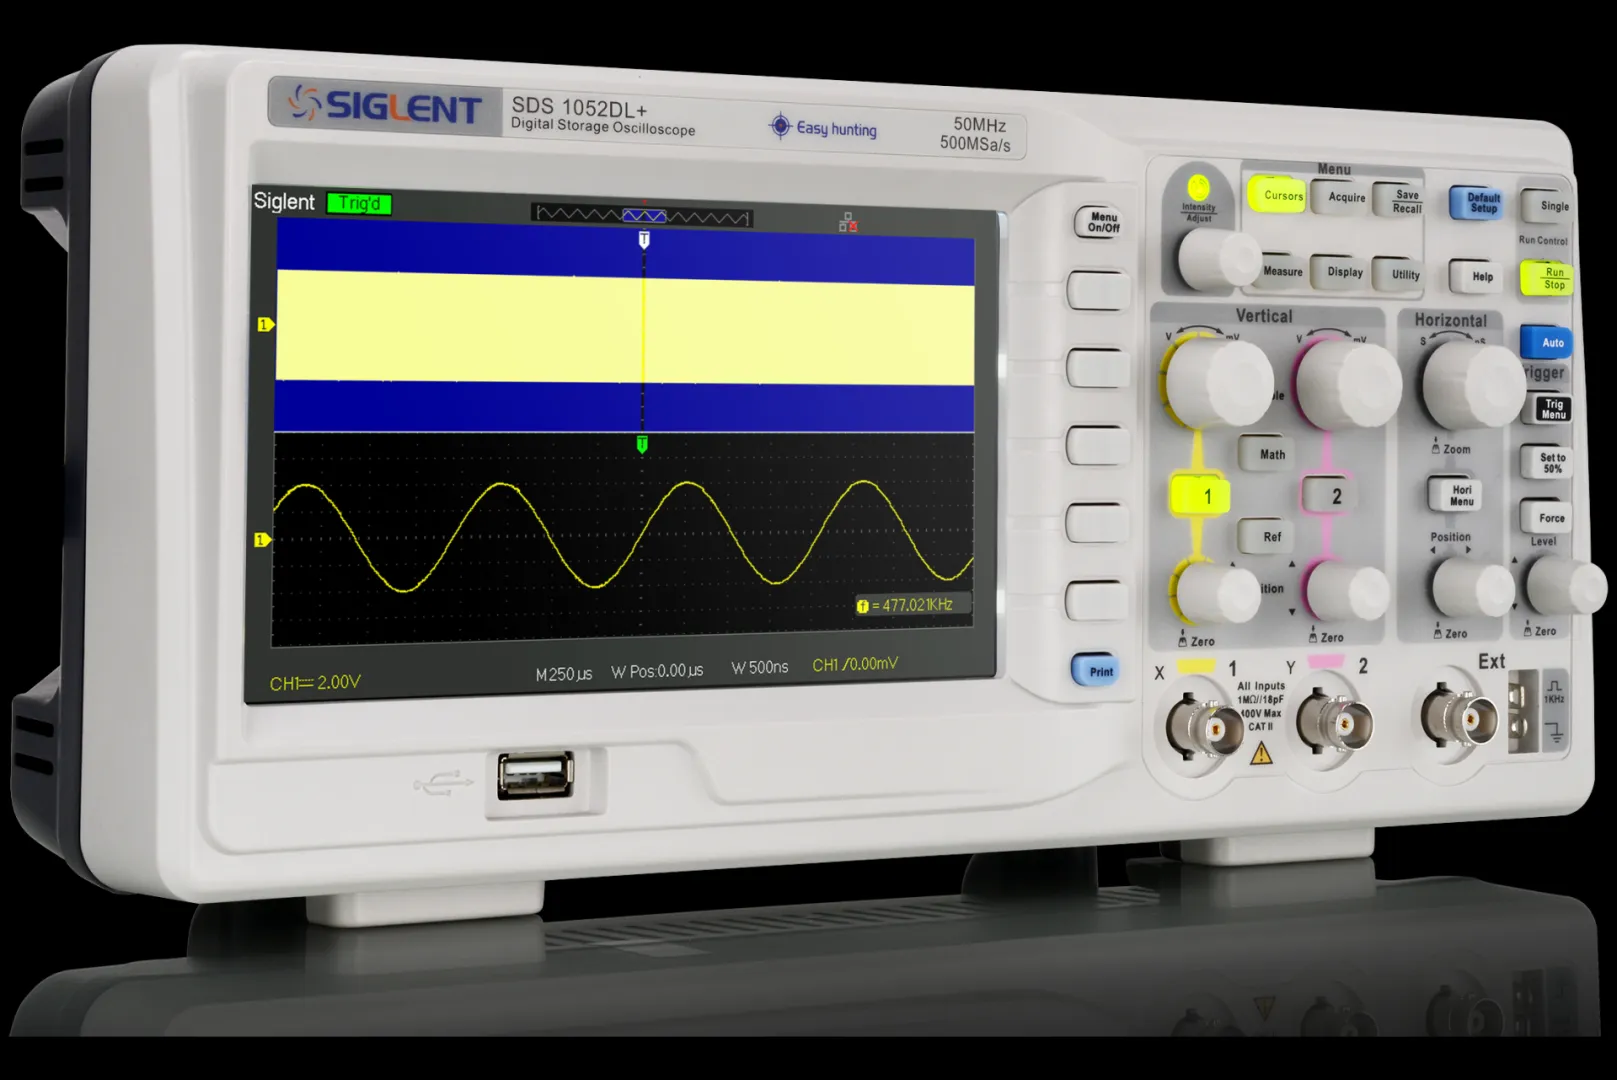The width and height of the screenshot is (1617, 1080).
Task: Click the trigger Level knob
Action: 1566,587
